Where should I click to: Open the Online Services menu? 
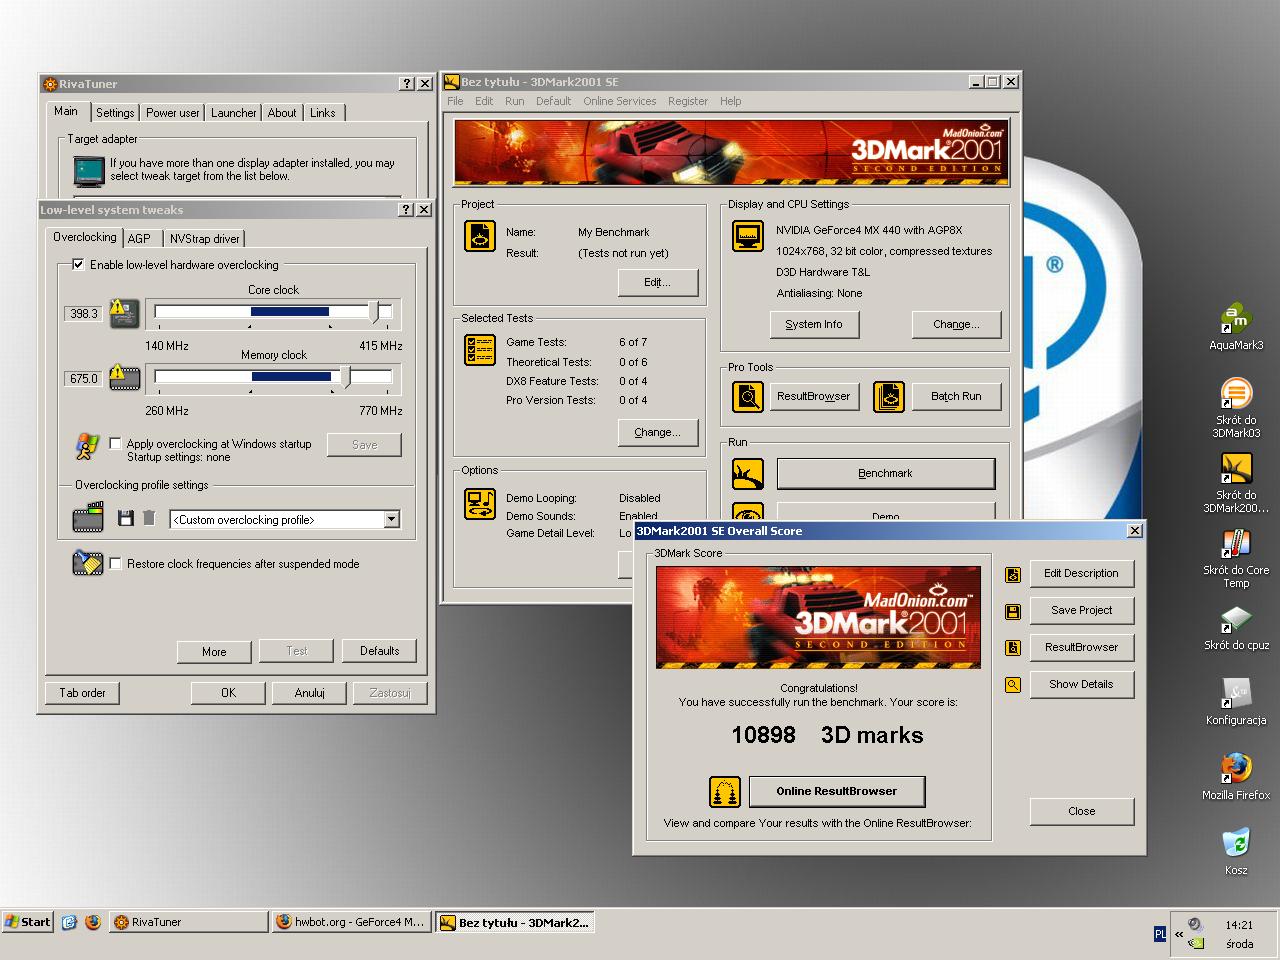pyautogui.click(x=620, y=101)
